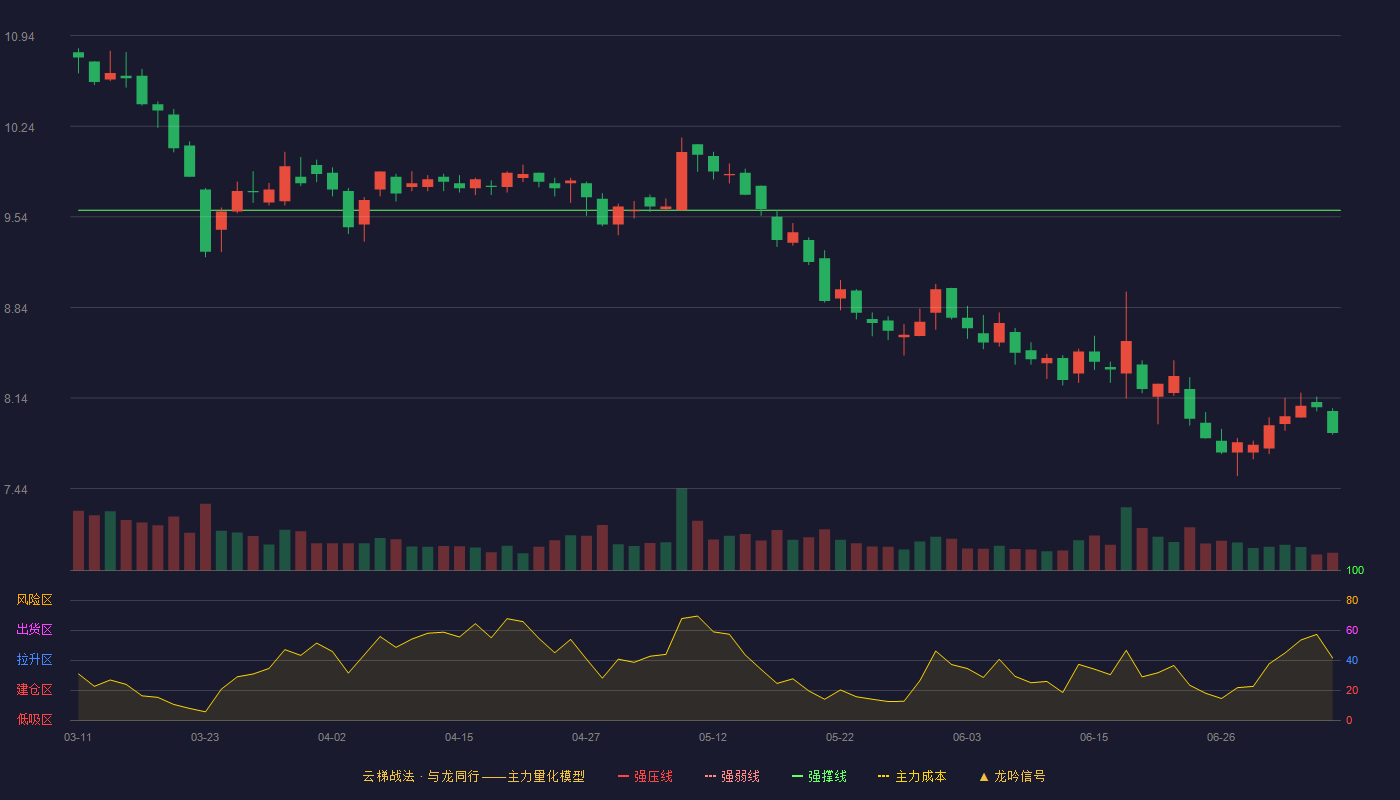Toggle the 强弱线 series label in legend
The width and height of the screenshot is (1400, 800).
740,776
